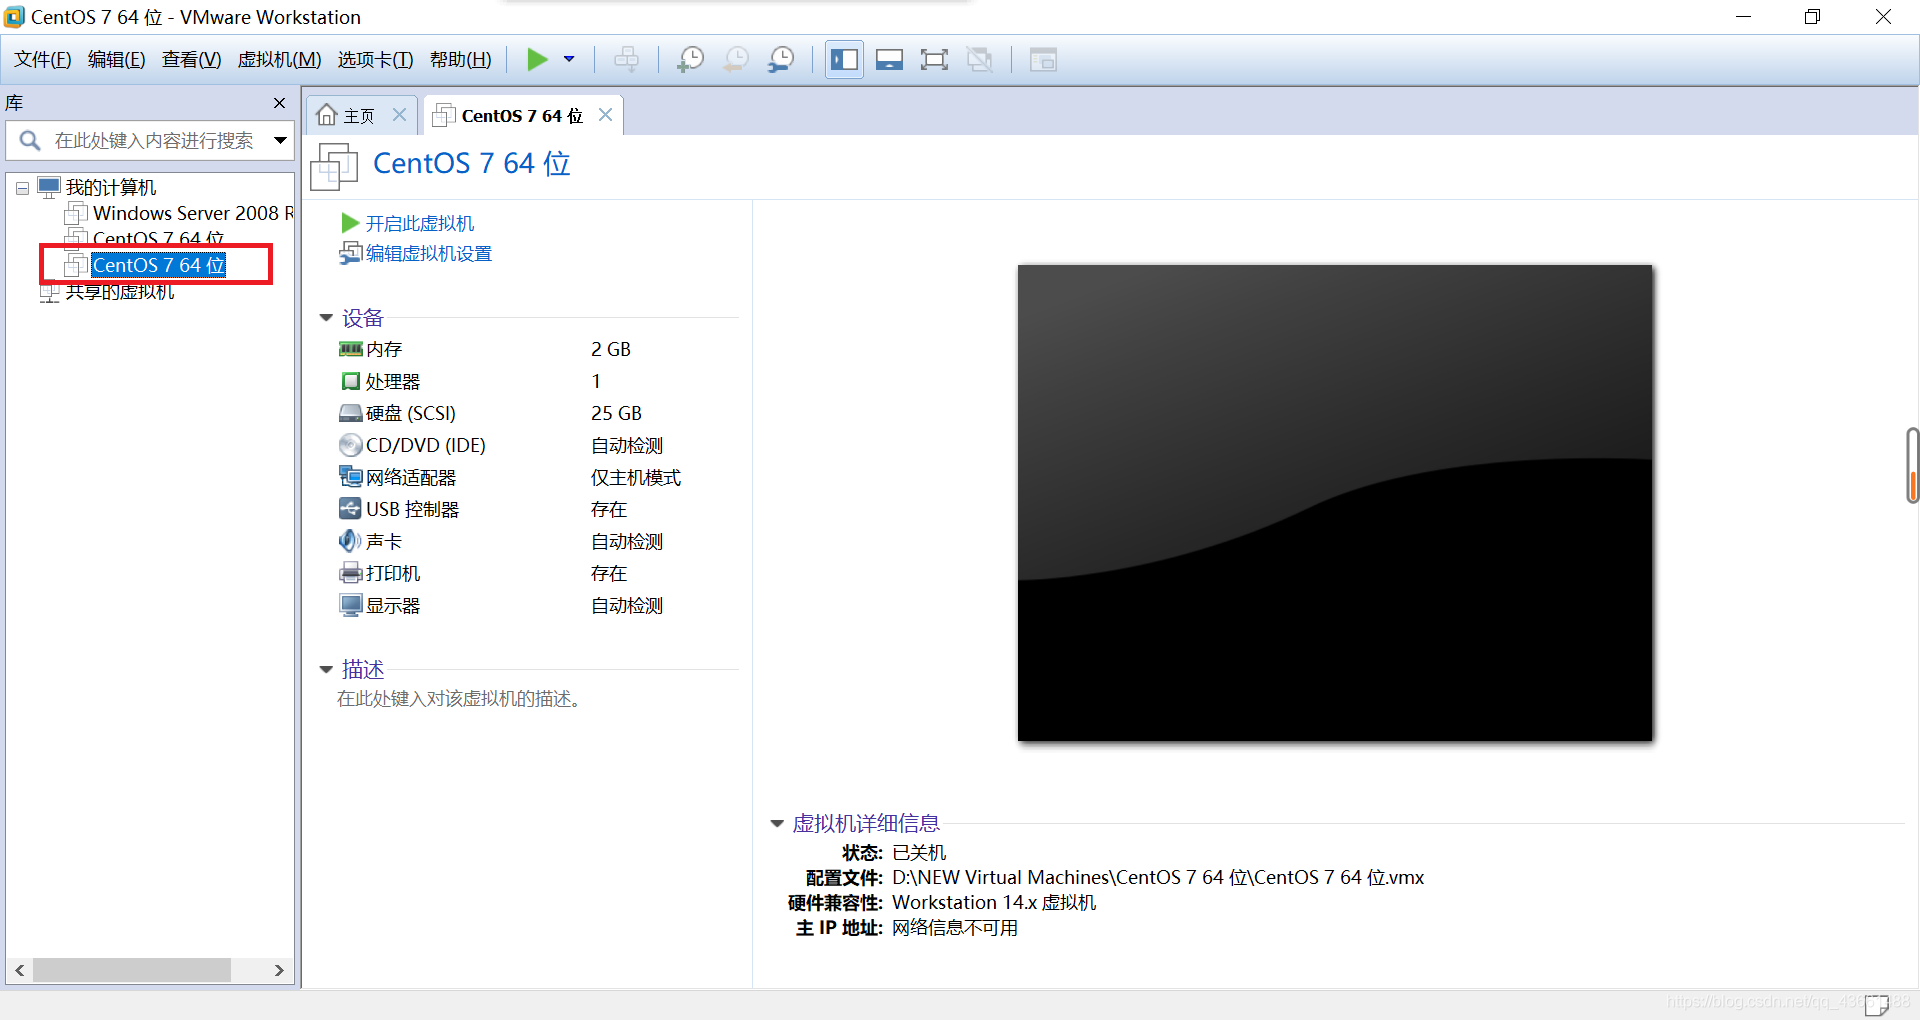Screen dimensions: 1920x1020
Task: Select the highlighted CentOS 7 64 位 entry
Action: tap(157, 265)
